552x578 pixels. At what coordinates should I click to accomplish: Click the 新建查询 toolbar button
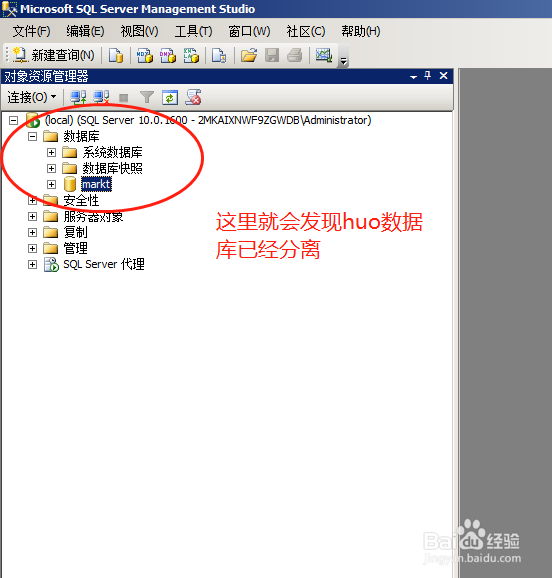click(53, 55)
